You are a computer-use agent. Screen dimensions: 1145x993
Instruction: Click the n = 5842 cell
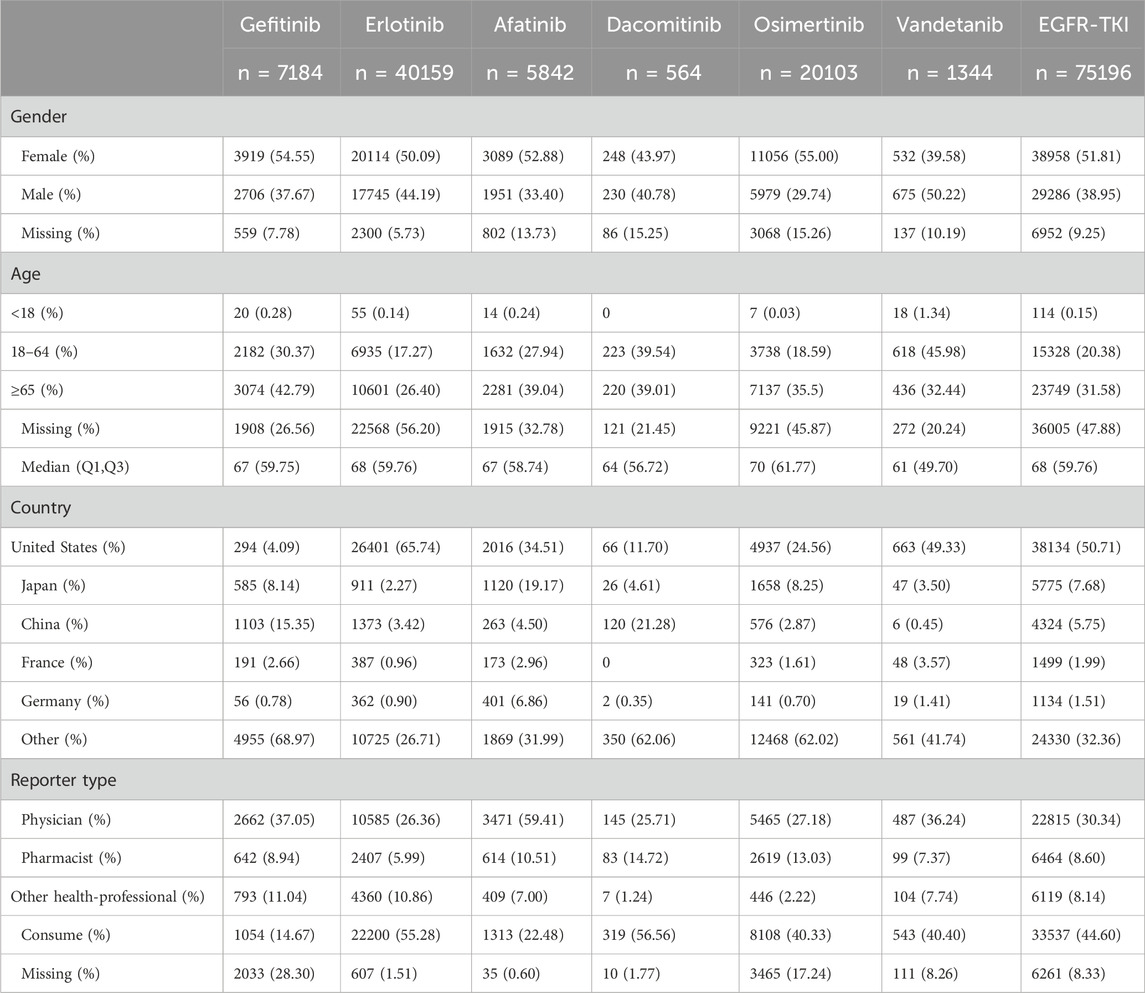click(x=530, y=73)
